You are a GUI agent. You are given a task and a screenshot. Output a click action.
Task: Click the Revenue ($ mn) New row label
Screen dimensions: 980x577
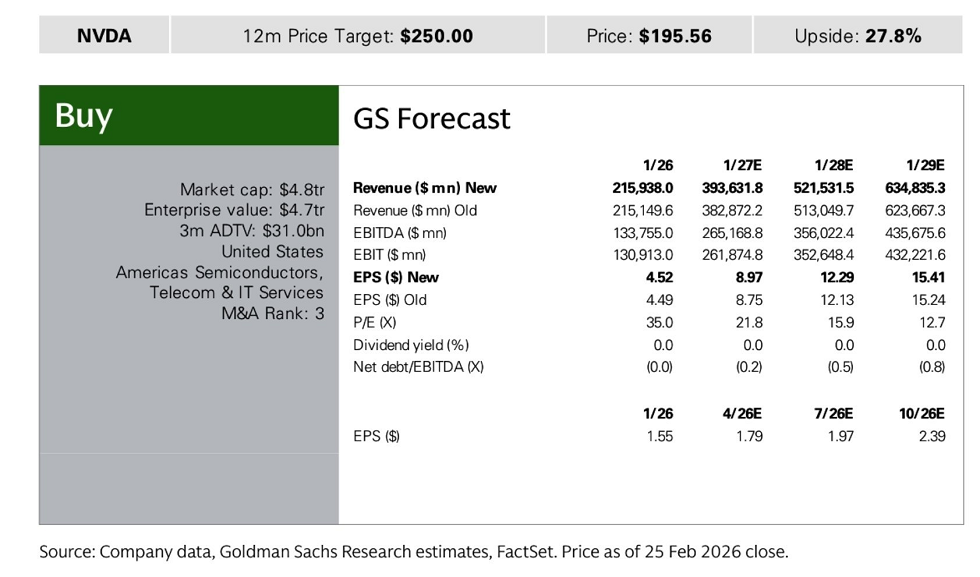tap(424, 188)
